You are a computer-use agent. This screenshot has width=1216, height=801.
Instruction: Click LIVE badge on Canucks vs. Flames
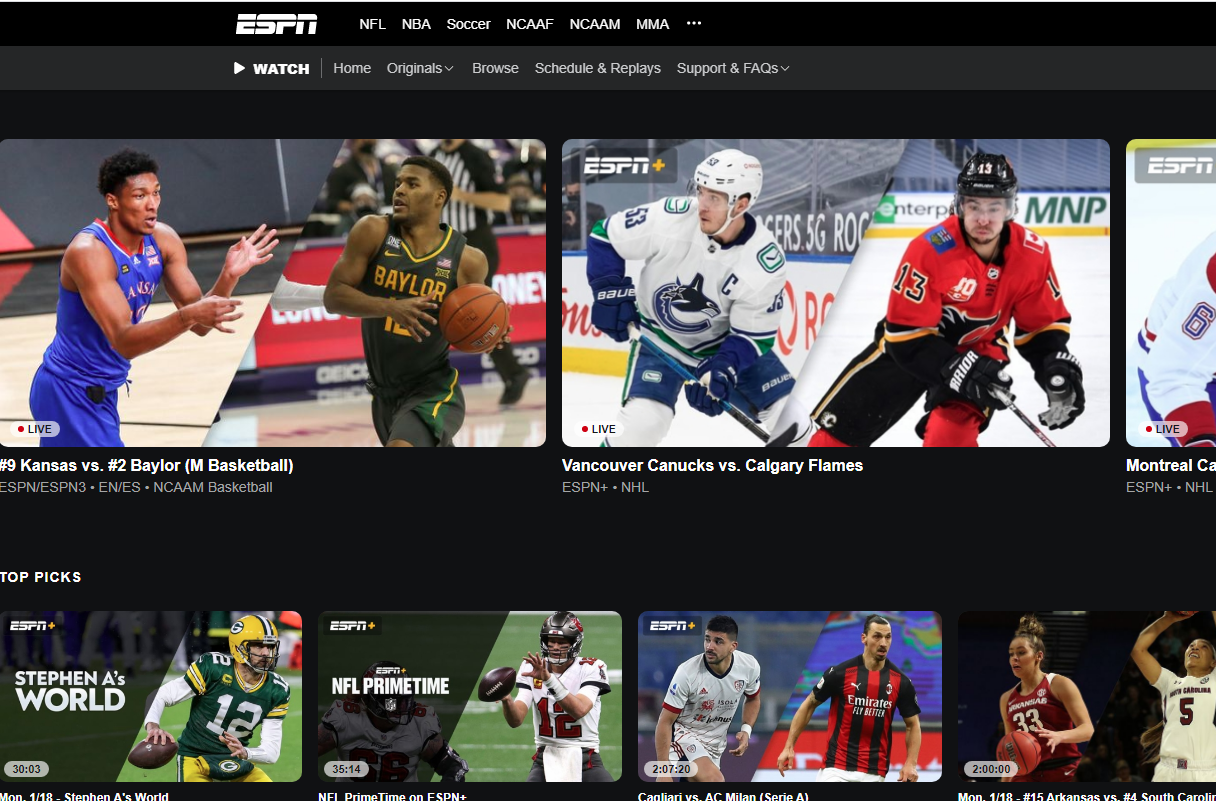[598, 429]
